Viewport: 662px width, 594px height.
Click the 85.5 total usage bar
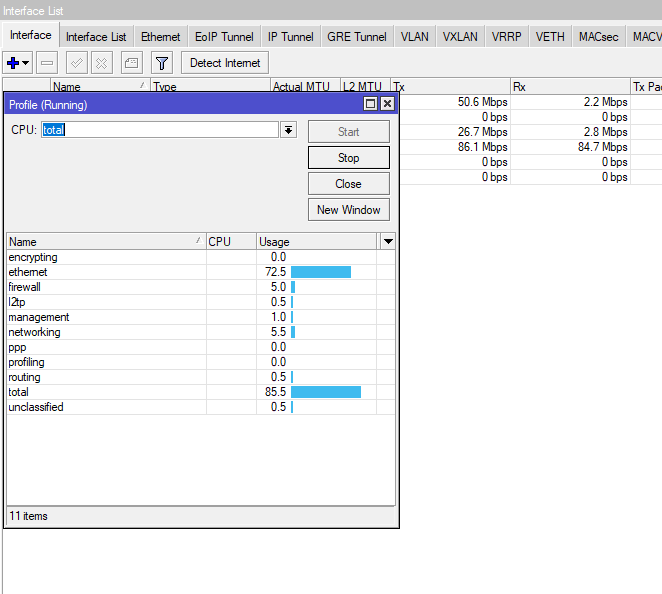point(326,392)
